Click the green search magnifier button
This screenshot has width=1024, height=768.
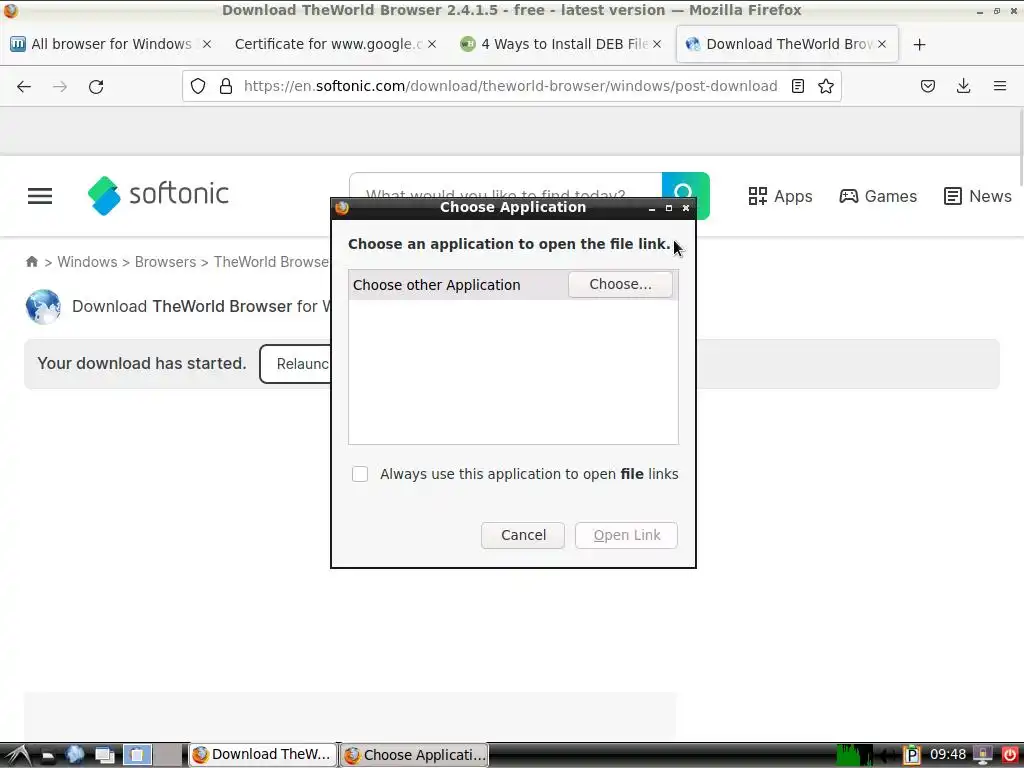pyautogui.click(x=685, y=196)
